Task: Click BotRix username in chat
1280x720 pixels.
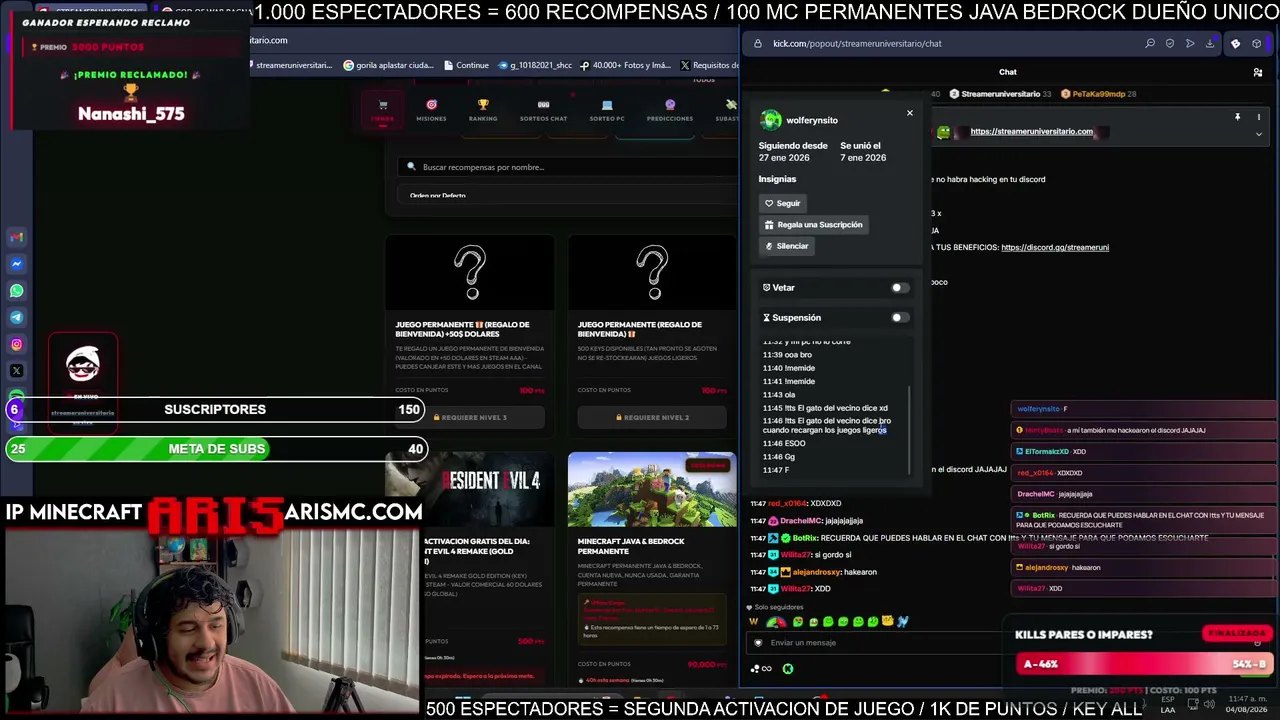Action: click(805, 538)
